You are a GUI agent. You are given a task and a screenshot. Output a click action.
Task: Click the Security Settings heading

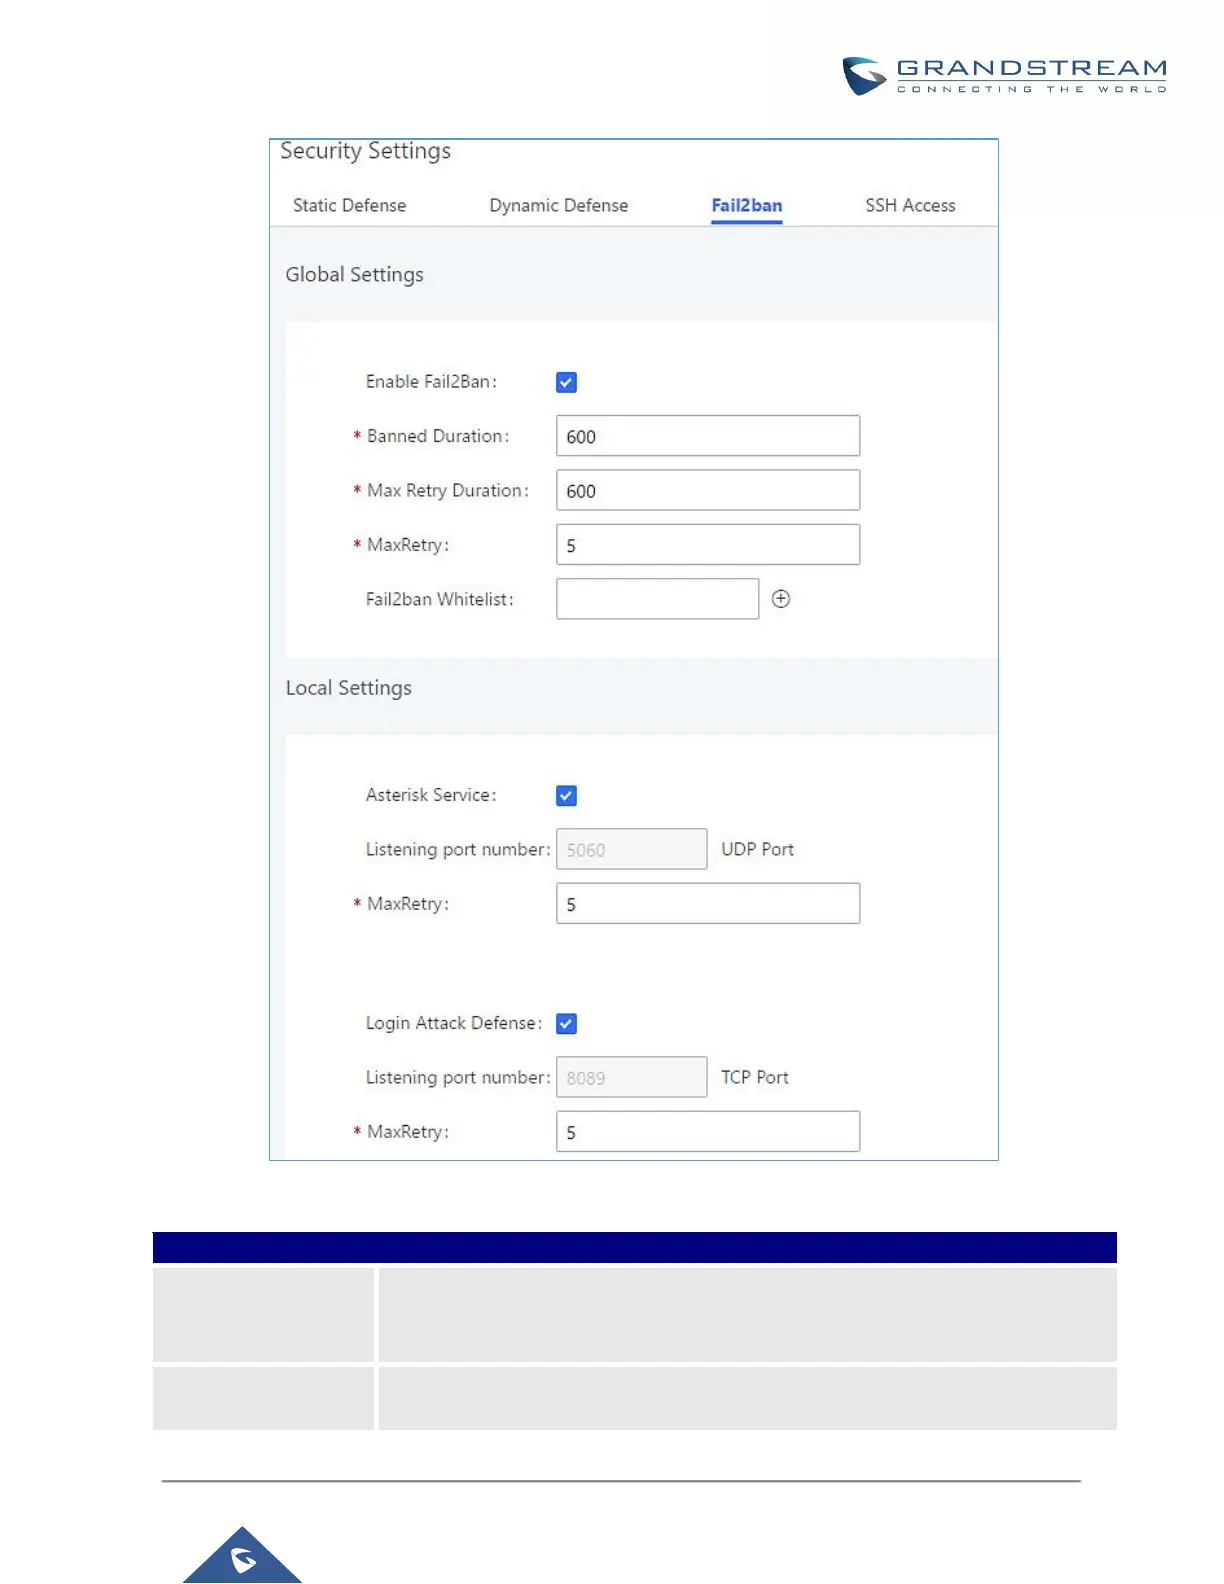pyautogui.click(x=365, y=151)
